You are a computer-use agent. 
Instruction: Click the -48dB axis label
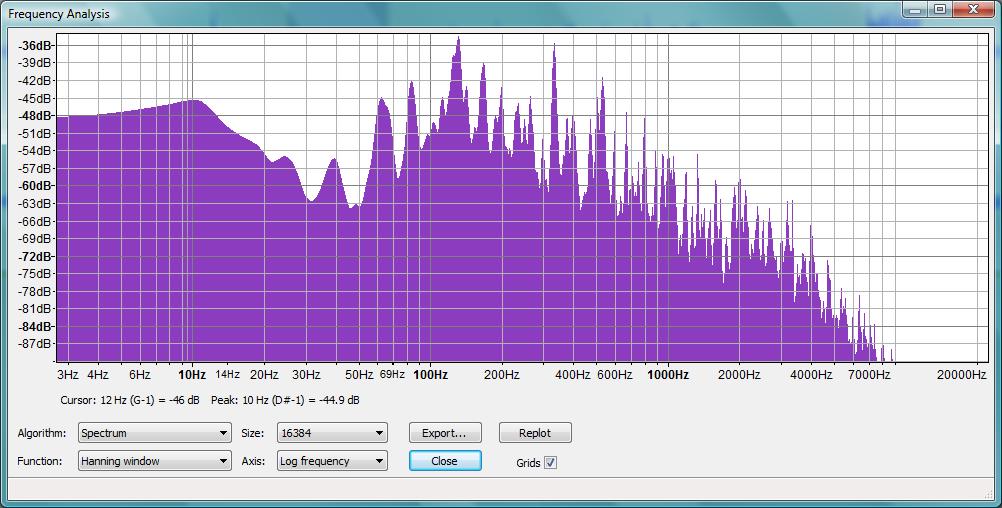pos(36,116)
